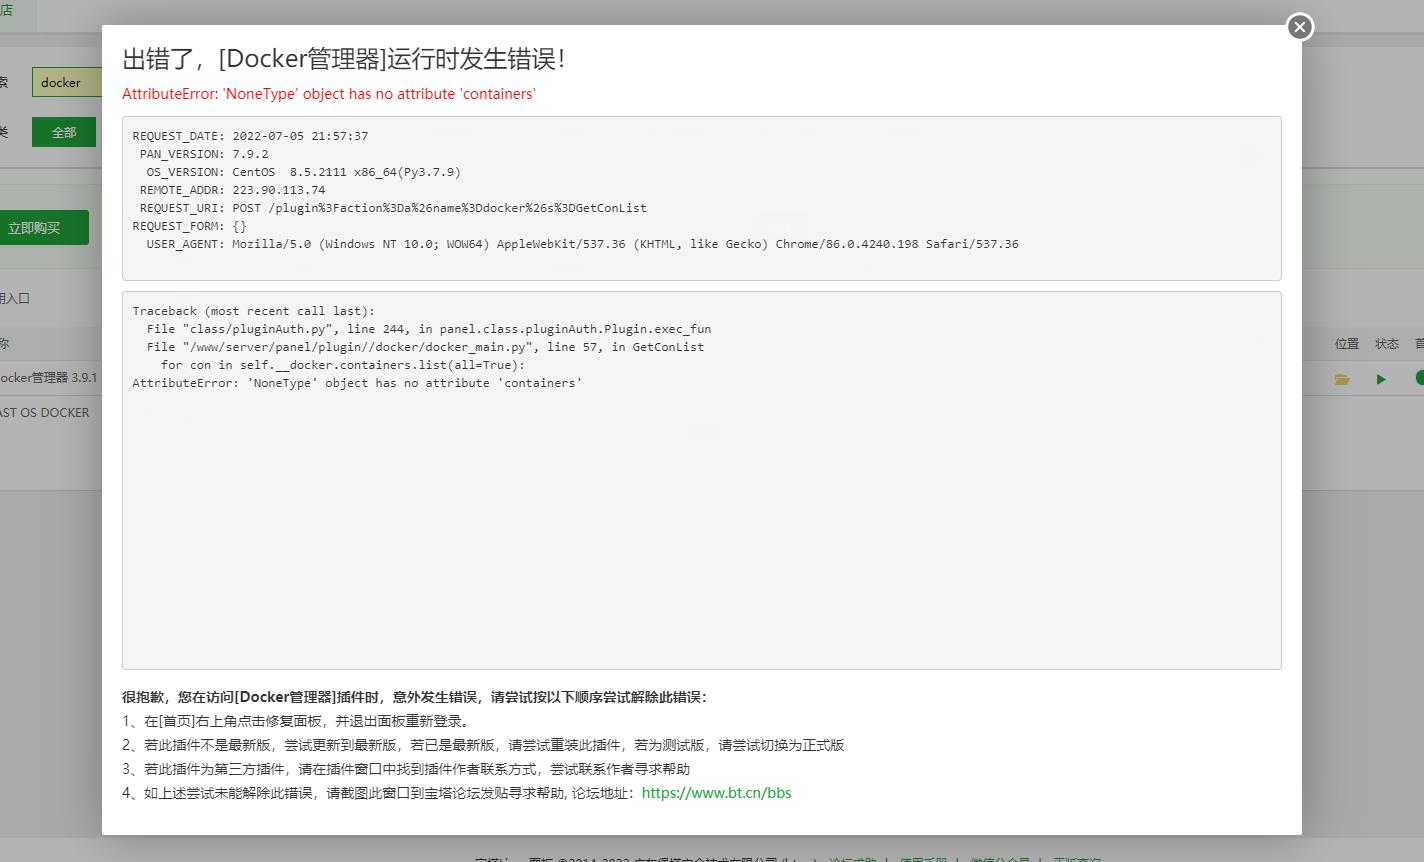Click the pluginAuth.py line 244 entry
The height and width of the screenshot is (862, 1424).
point(429,329)
